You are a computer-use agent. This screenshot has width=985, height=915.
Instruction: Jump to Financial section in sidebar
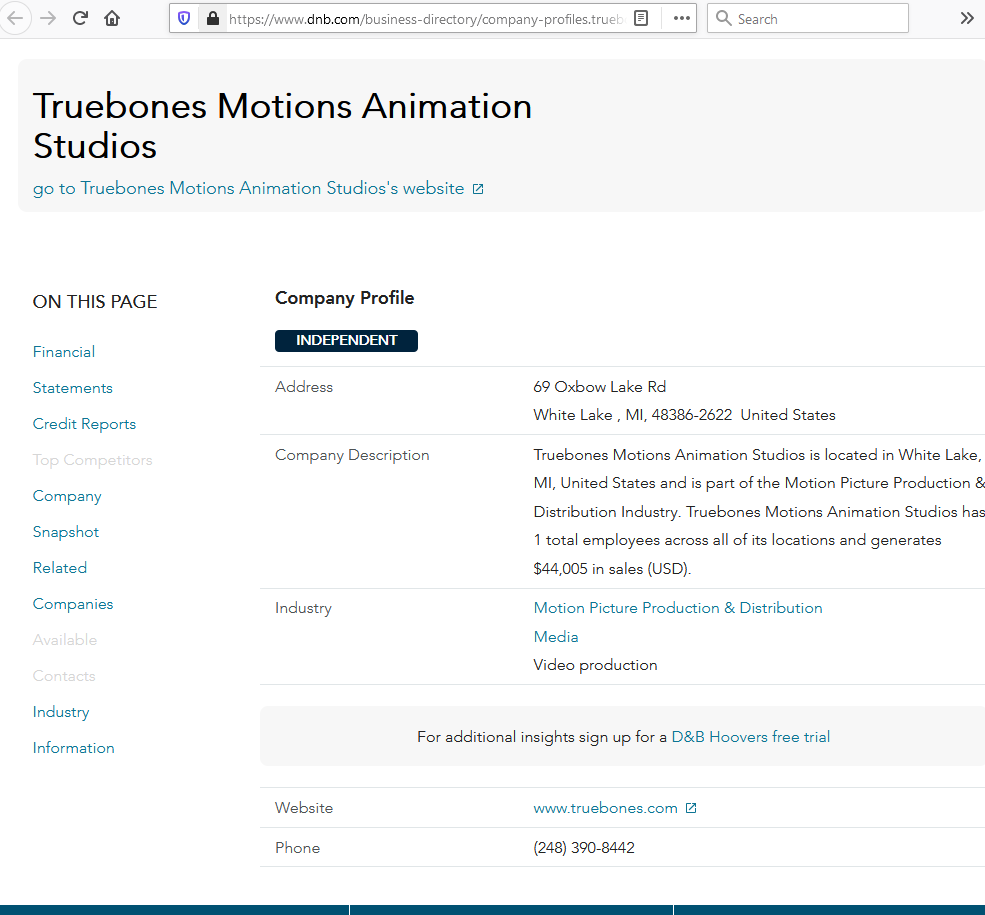click(x=64, y=352)
